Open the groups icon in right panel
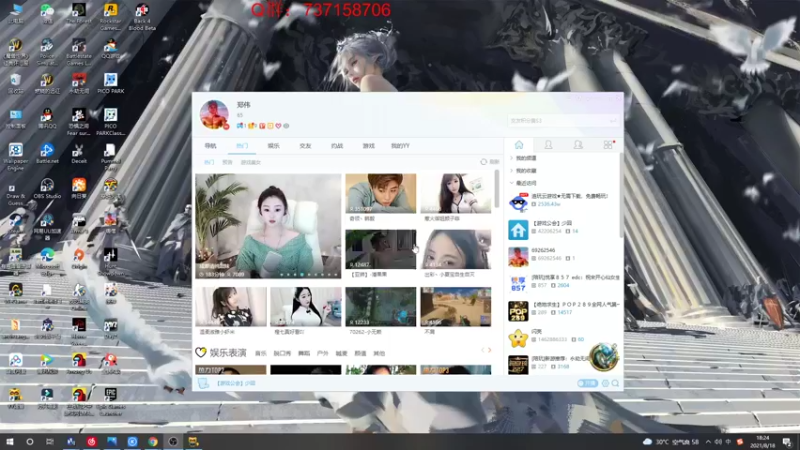The width and height of the screenshot is (800, 450). click(x=578, y=145)
